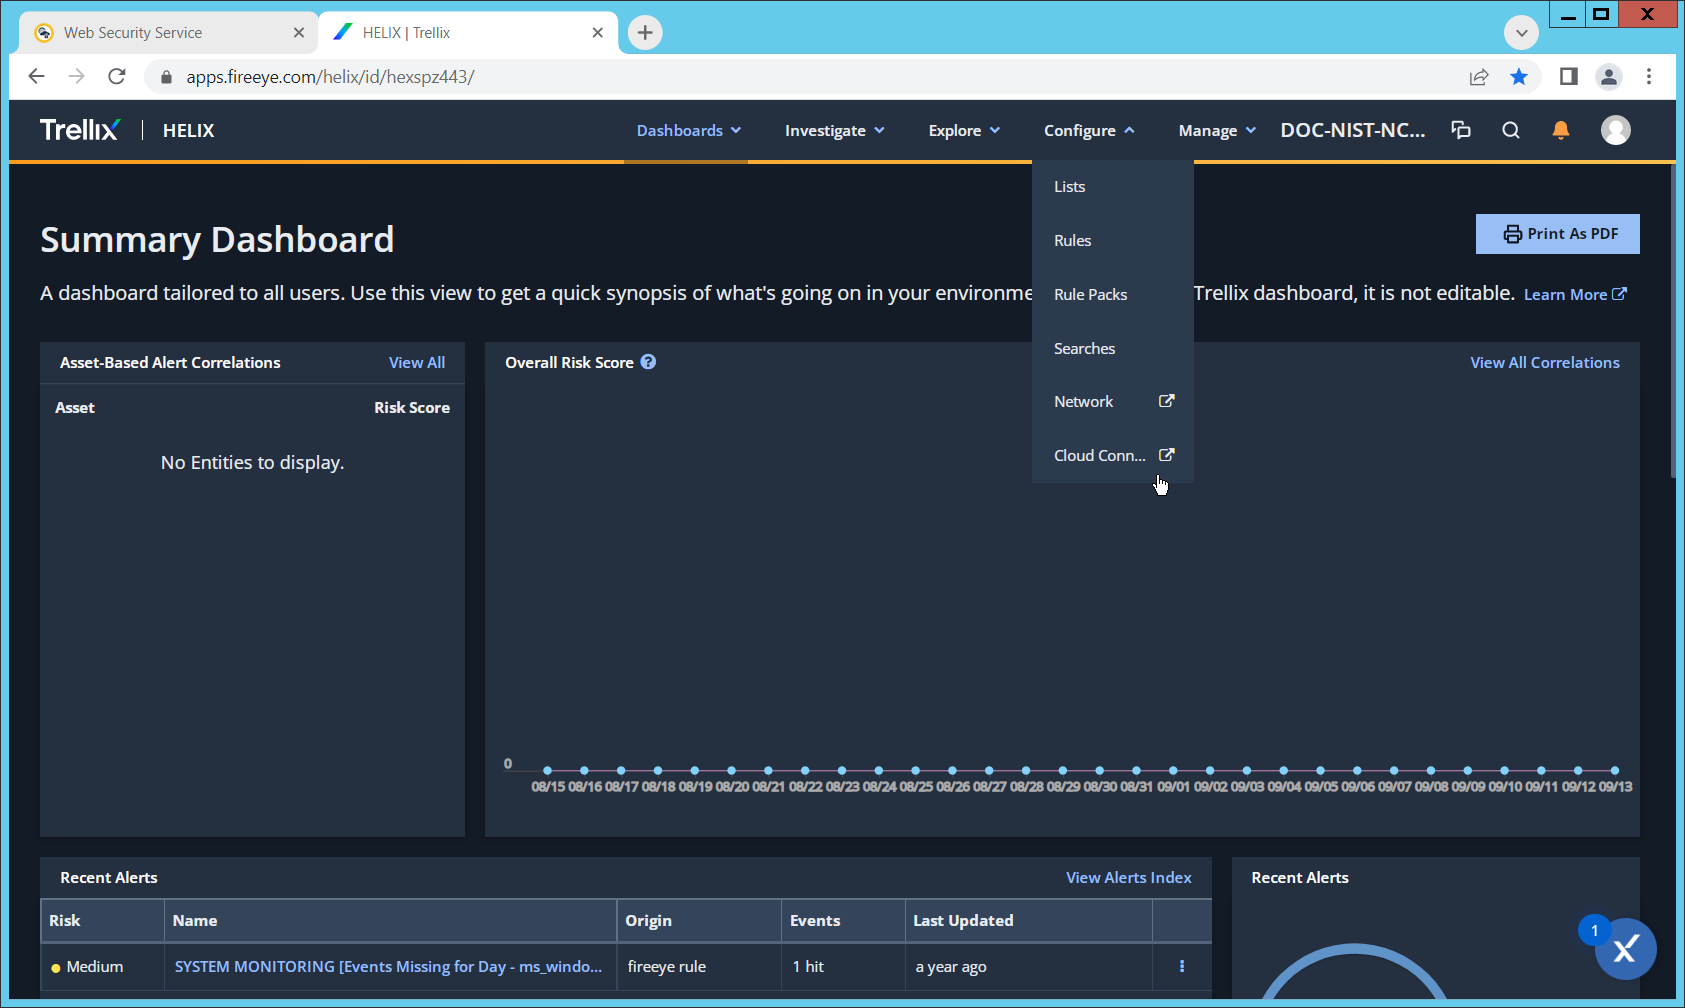Reload the page using the refresh icon
This screenshot has width=1685, height=1008.
[x=117, y=77]
